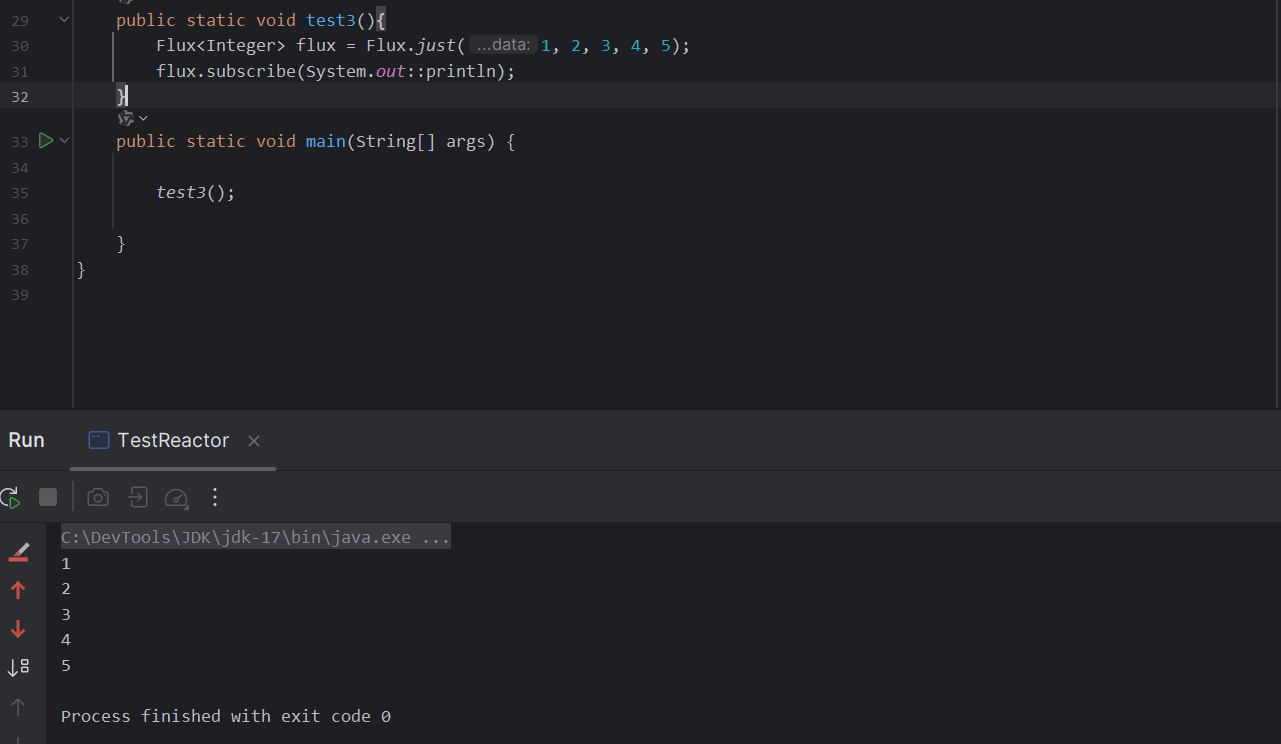Collapse the test3 method fold arrow

pos(65,19)
